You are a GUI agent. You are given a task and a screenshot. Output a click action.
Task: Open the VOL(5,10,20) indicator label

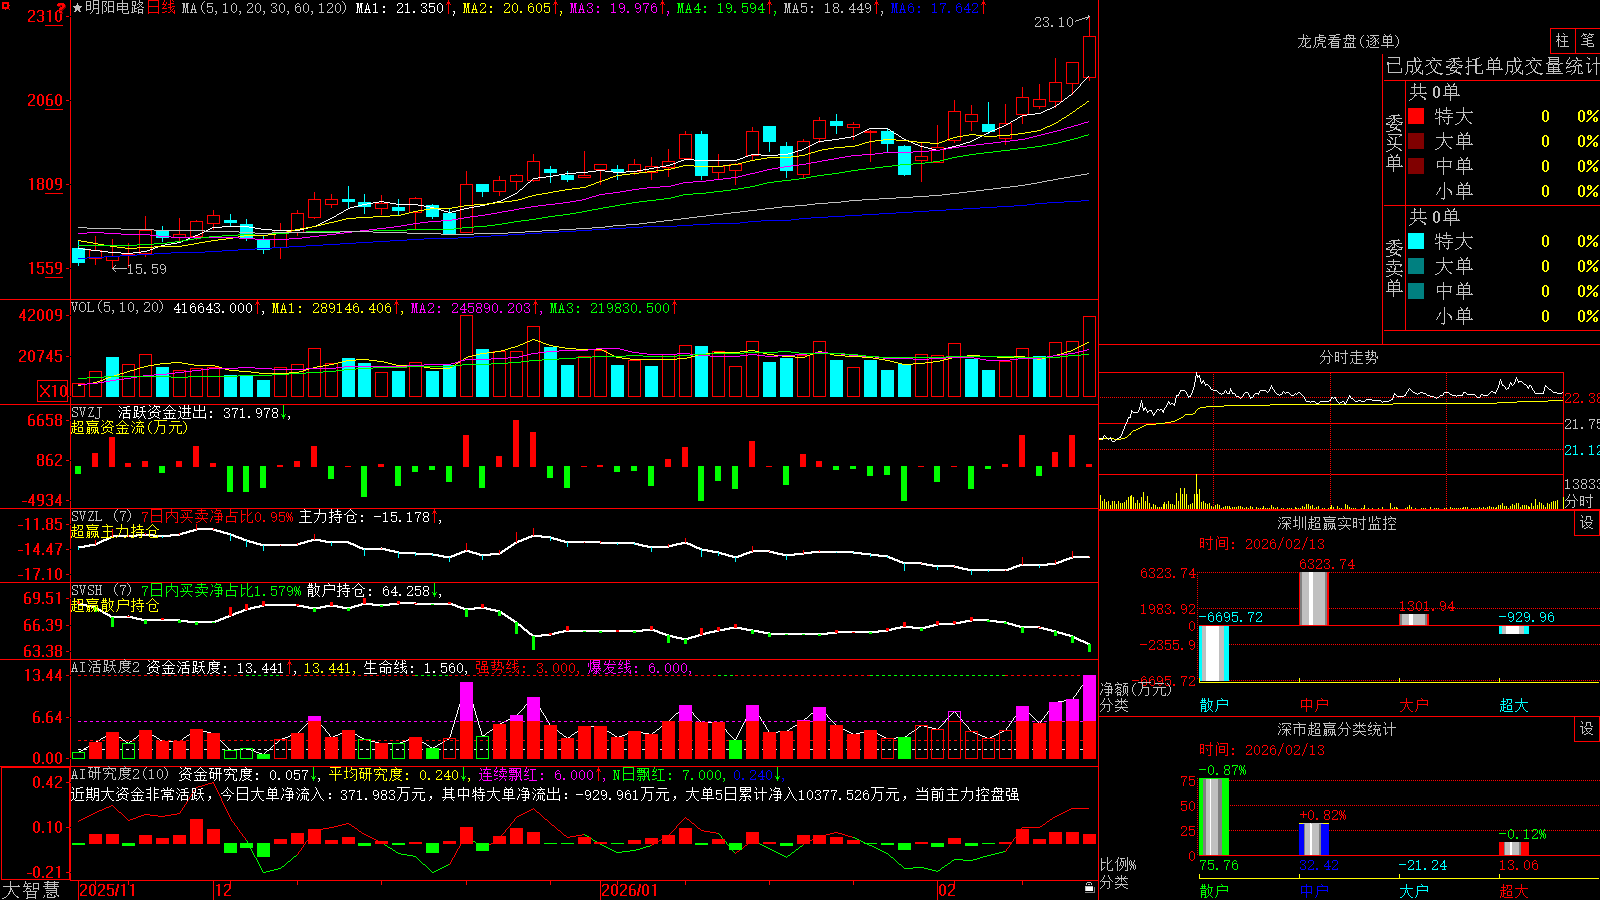click(x=117, y=308)
